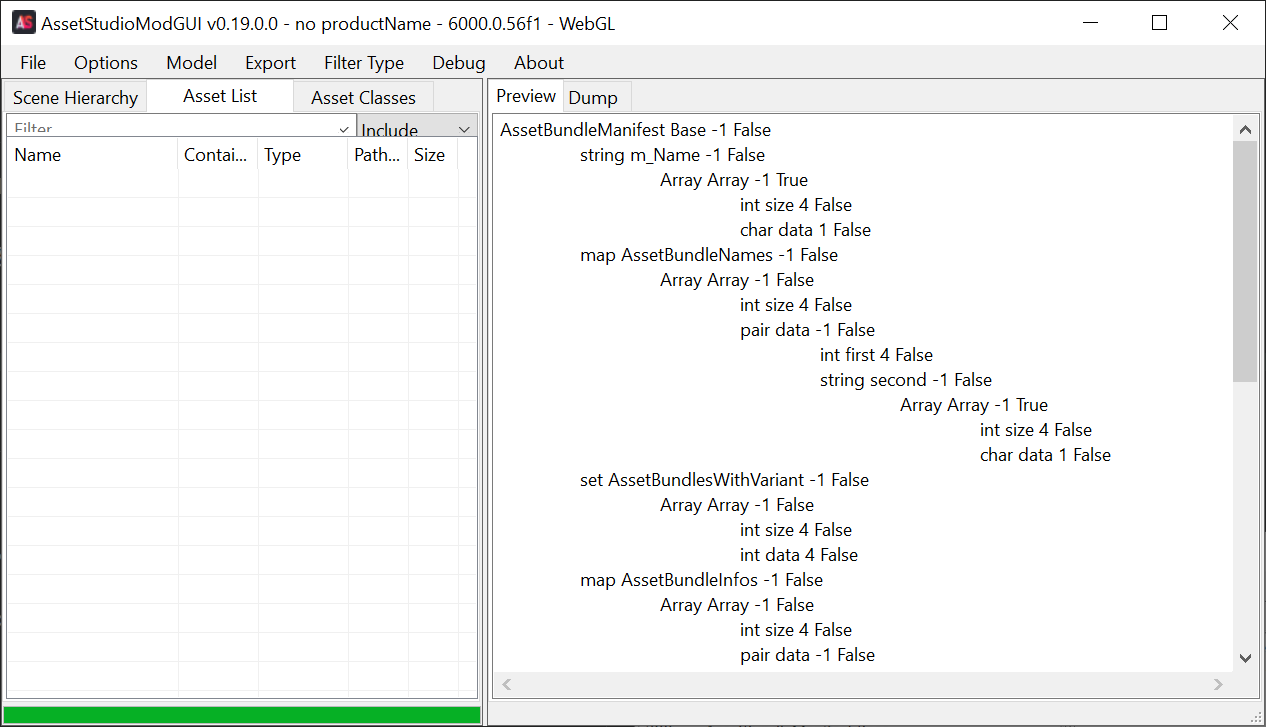Switch to the Scene Hierarchy tab
Viewport: 1266px width, 727px height.
pos(75,98)
